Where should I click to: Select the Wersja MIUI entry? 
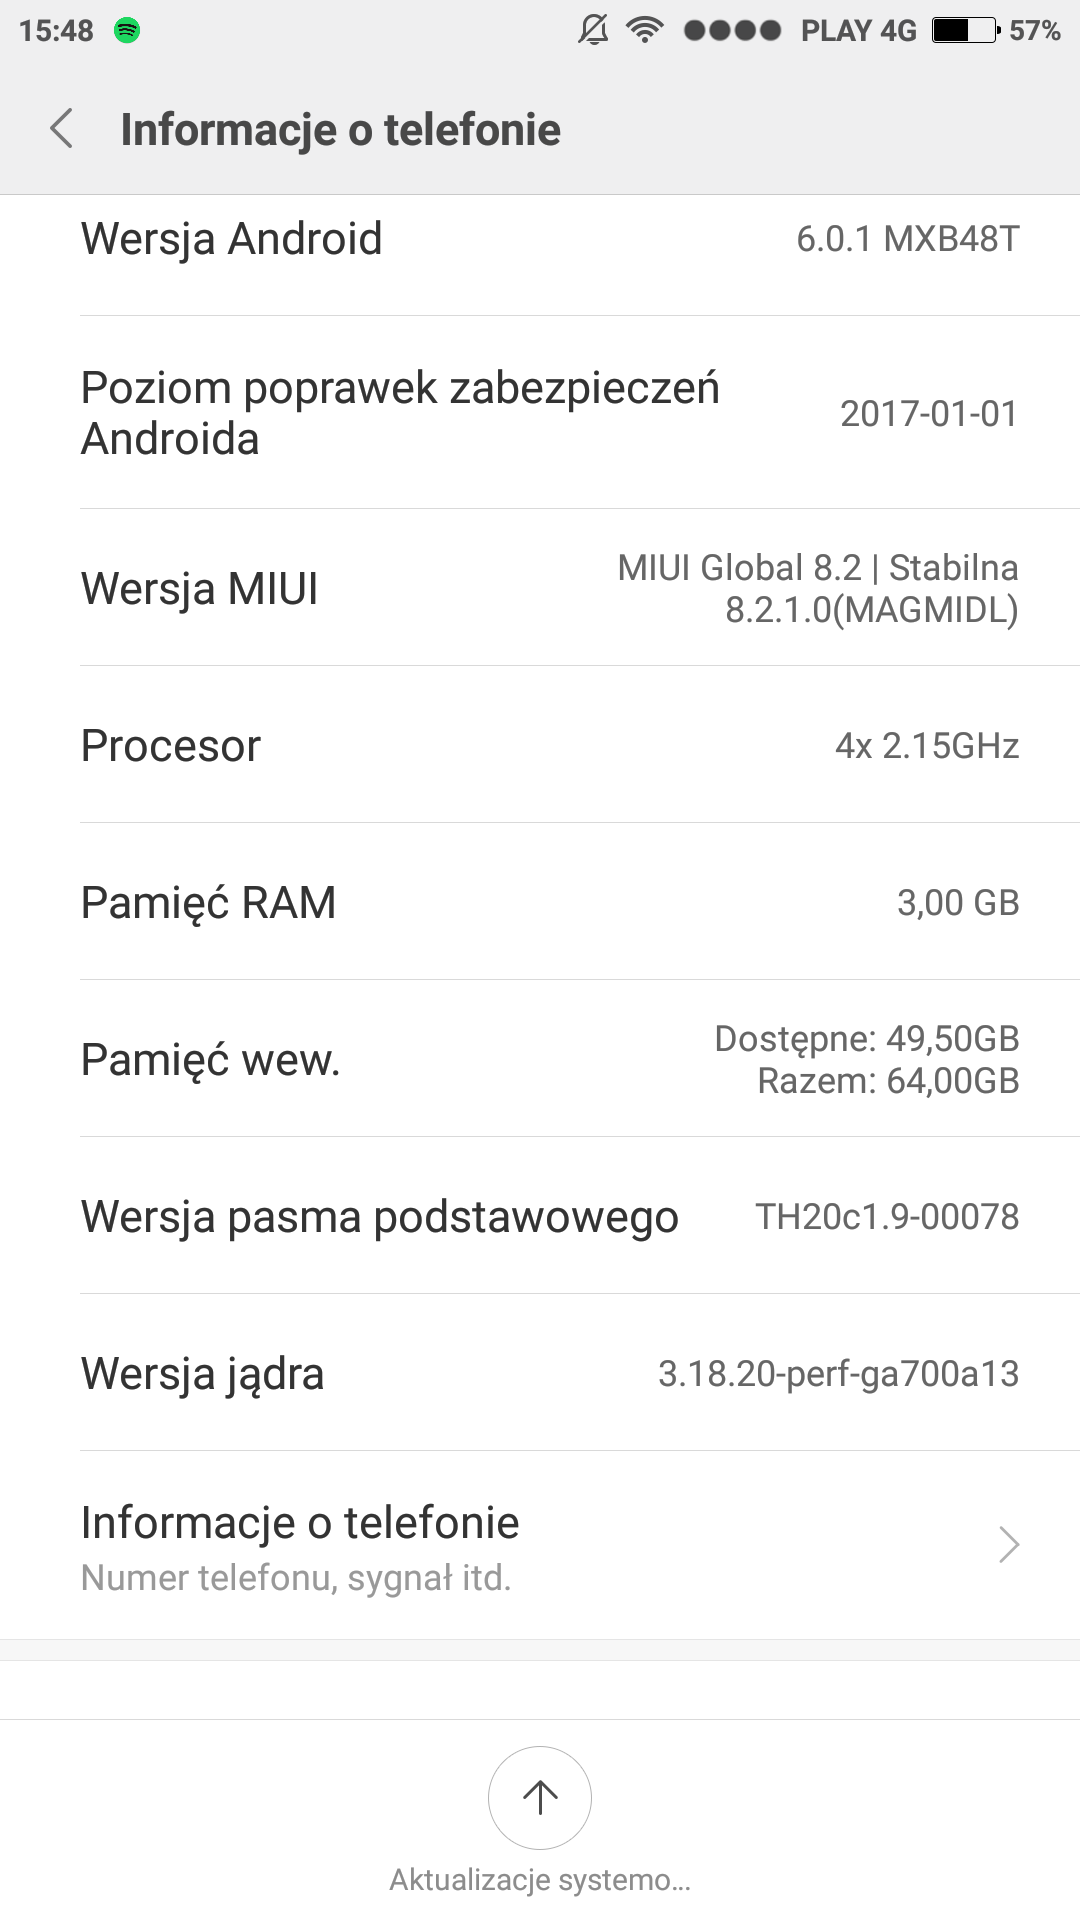tap(540, 588)
